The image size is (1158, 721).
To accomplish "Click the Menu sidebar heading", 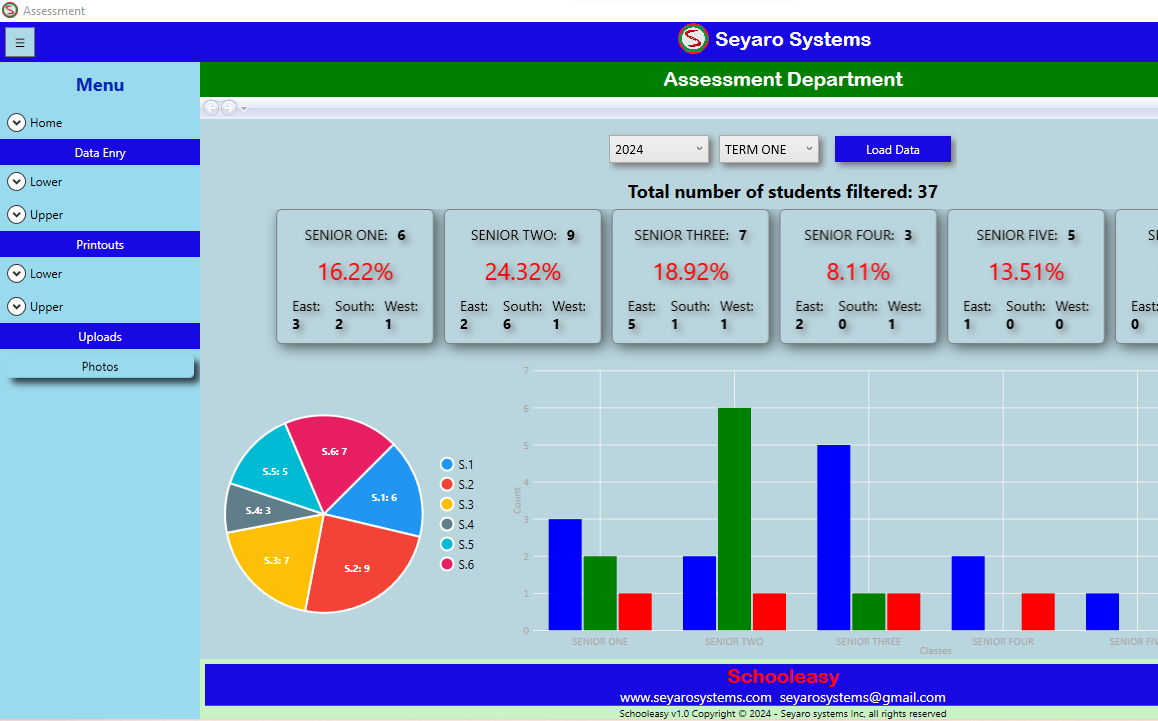I will 100,85.
